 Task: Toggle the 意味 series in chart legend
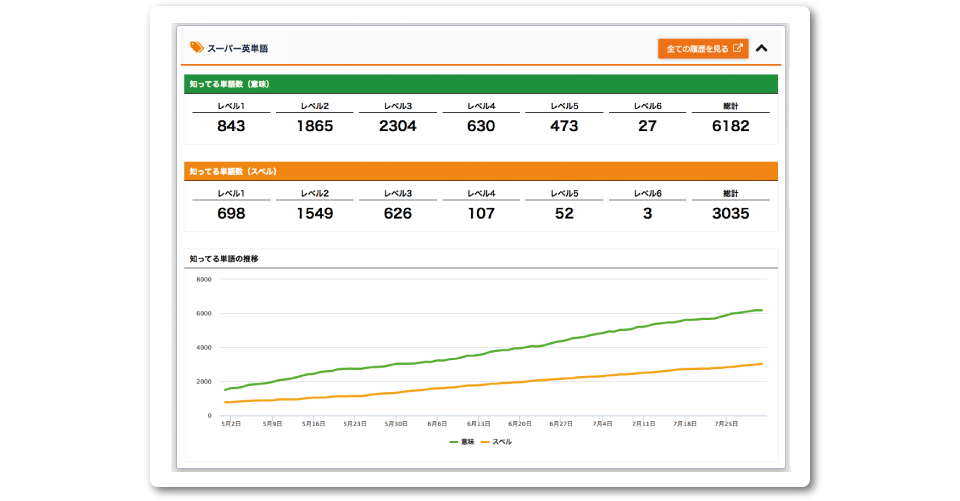click(462, 442)
